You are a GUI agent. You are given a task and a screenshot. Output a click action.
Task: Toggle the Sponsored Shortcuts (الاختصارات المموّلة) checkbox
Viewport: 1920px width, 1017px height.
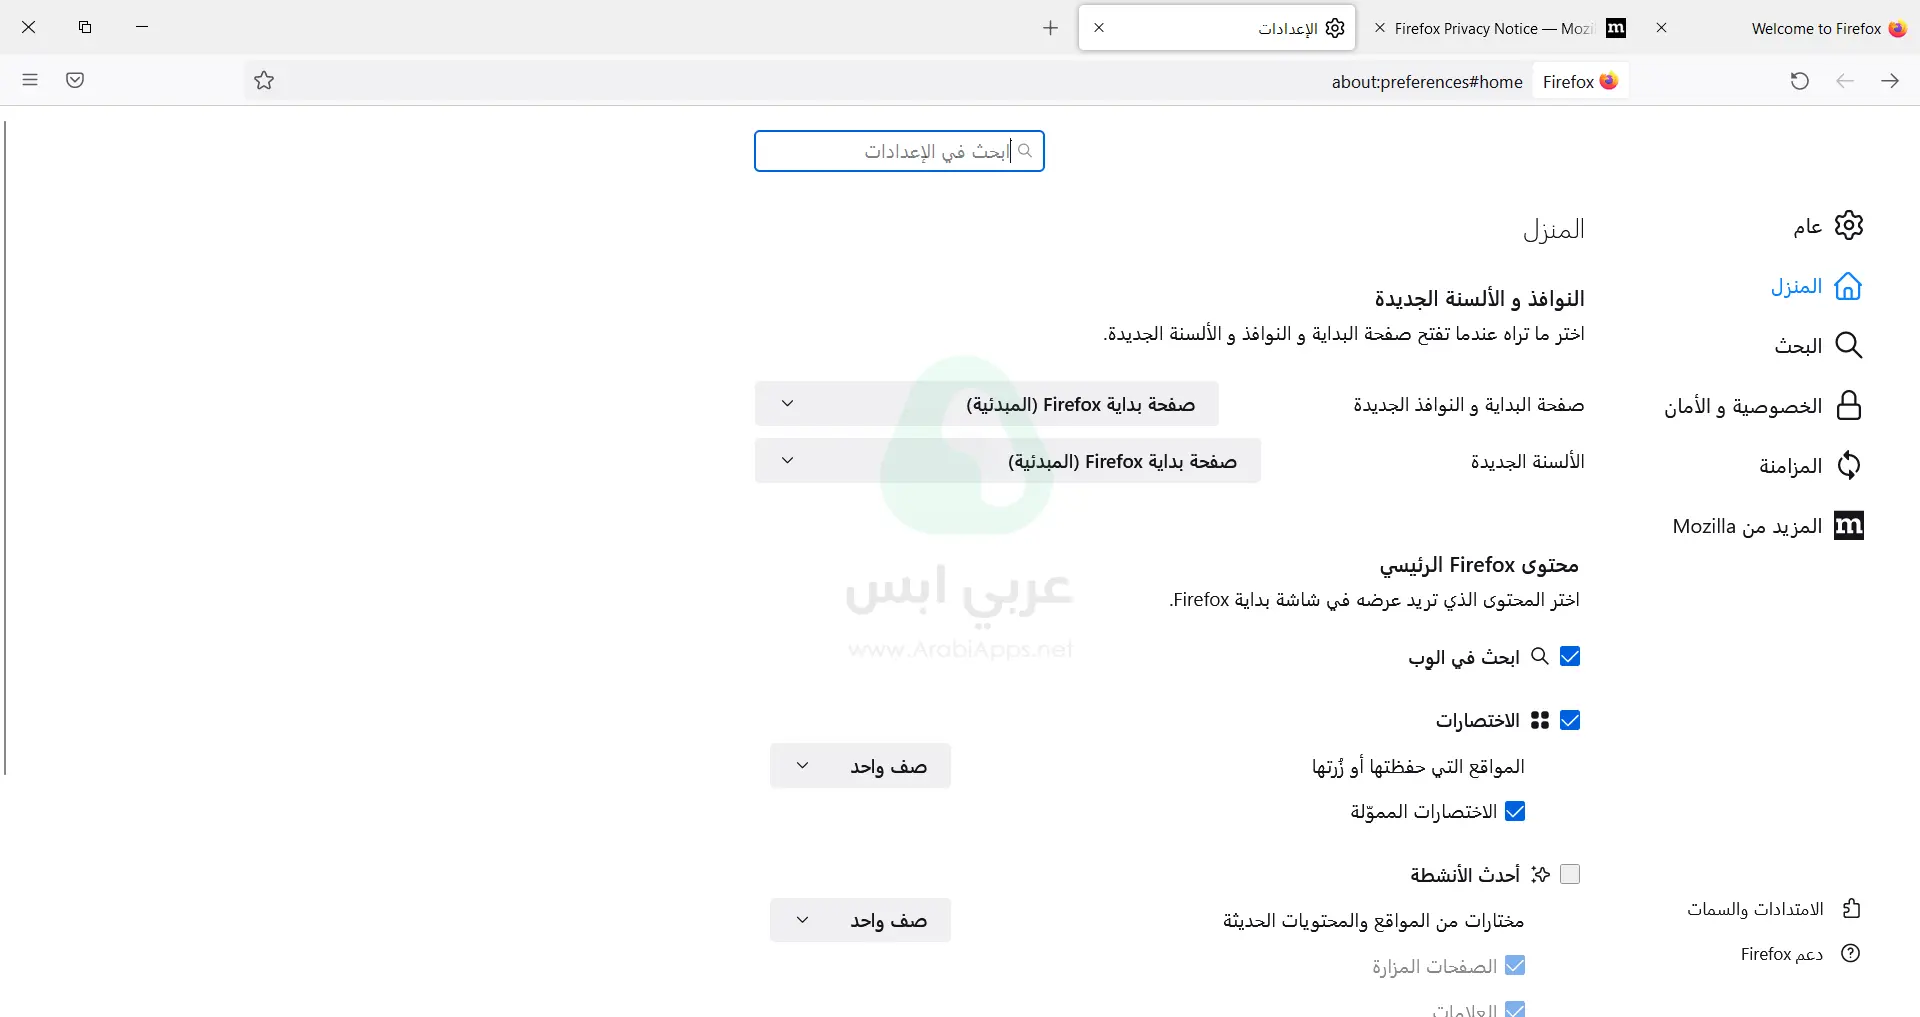click(1517, 811)
